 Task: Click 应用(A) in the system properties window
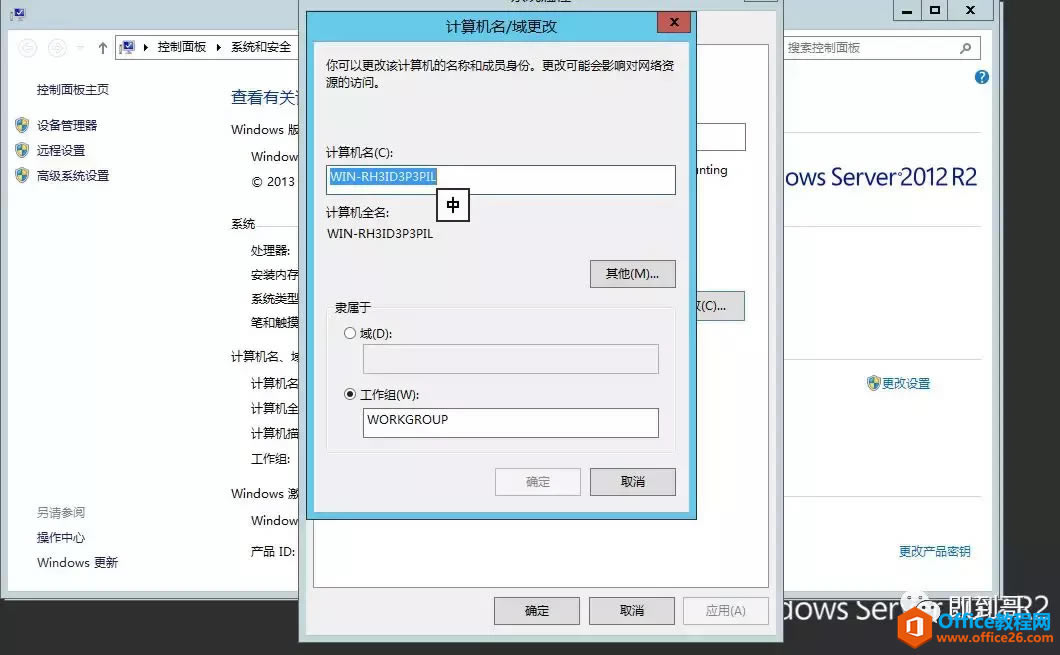click(x=725, y=610)
